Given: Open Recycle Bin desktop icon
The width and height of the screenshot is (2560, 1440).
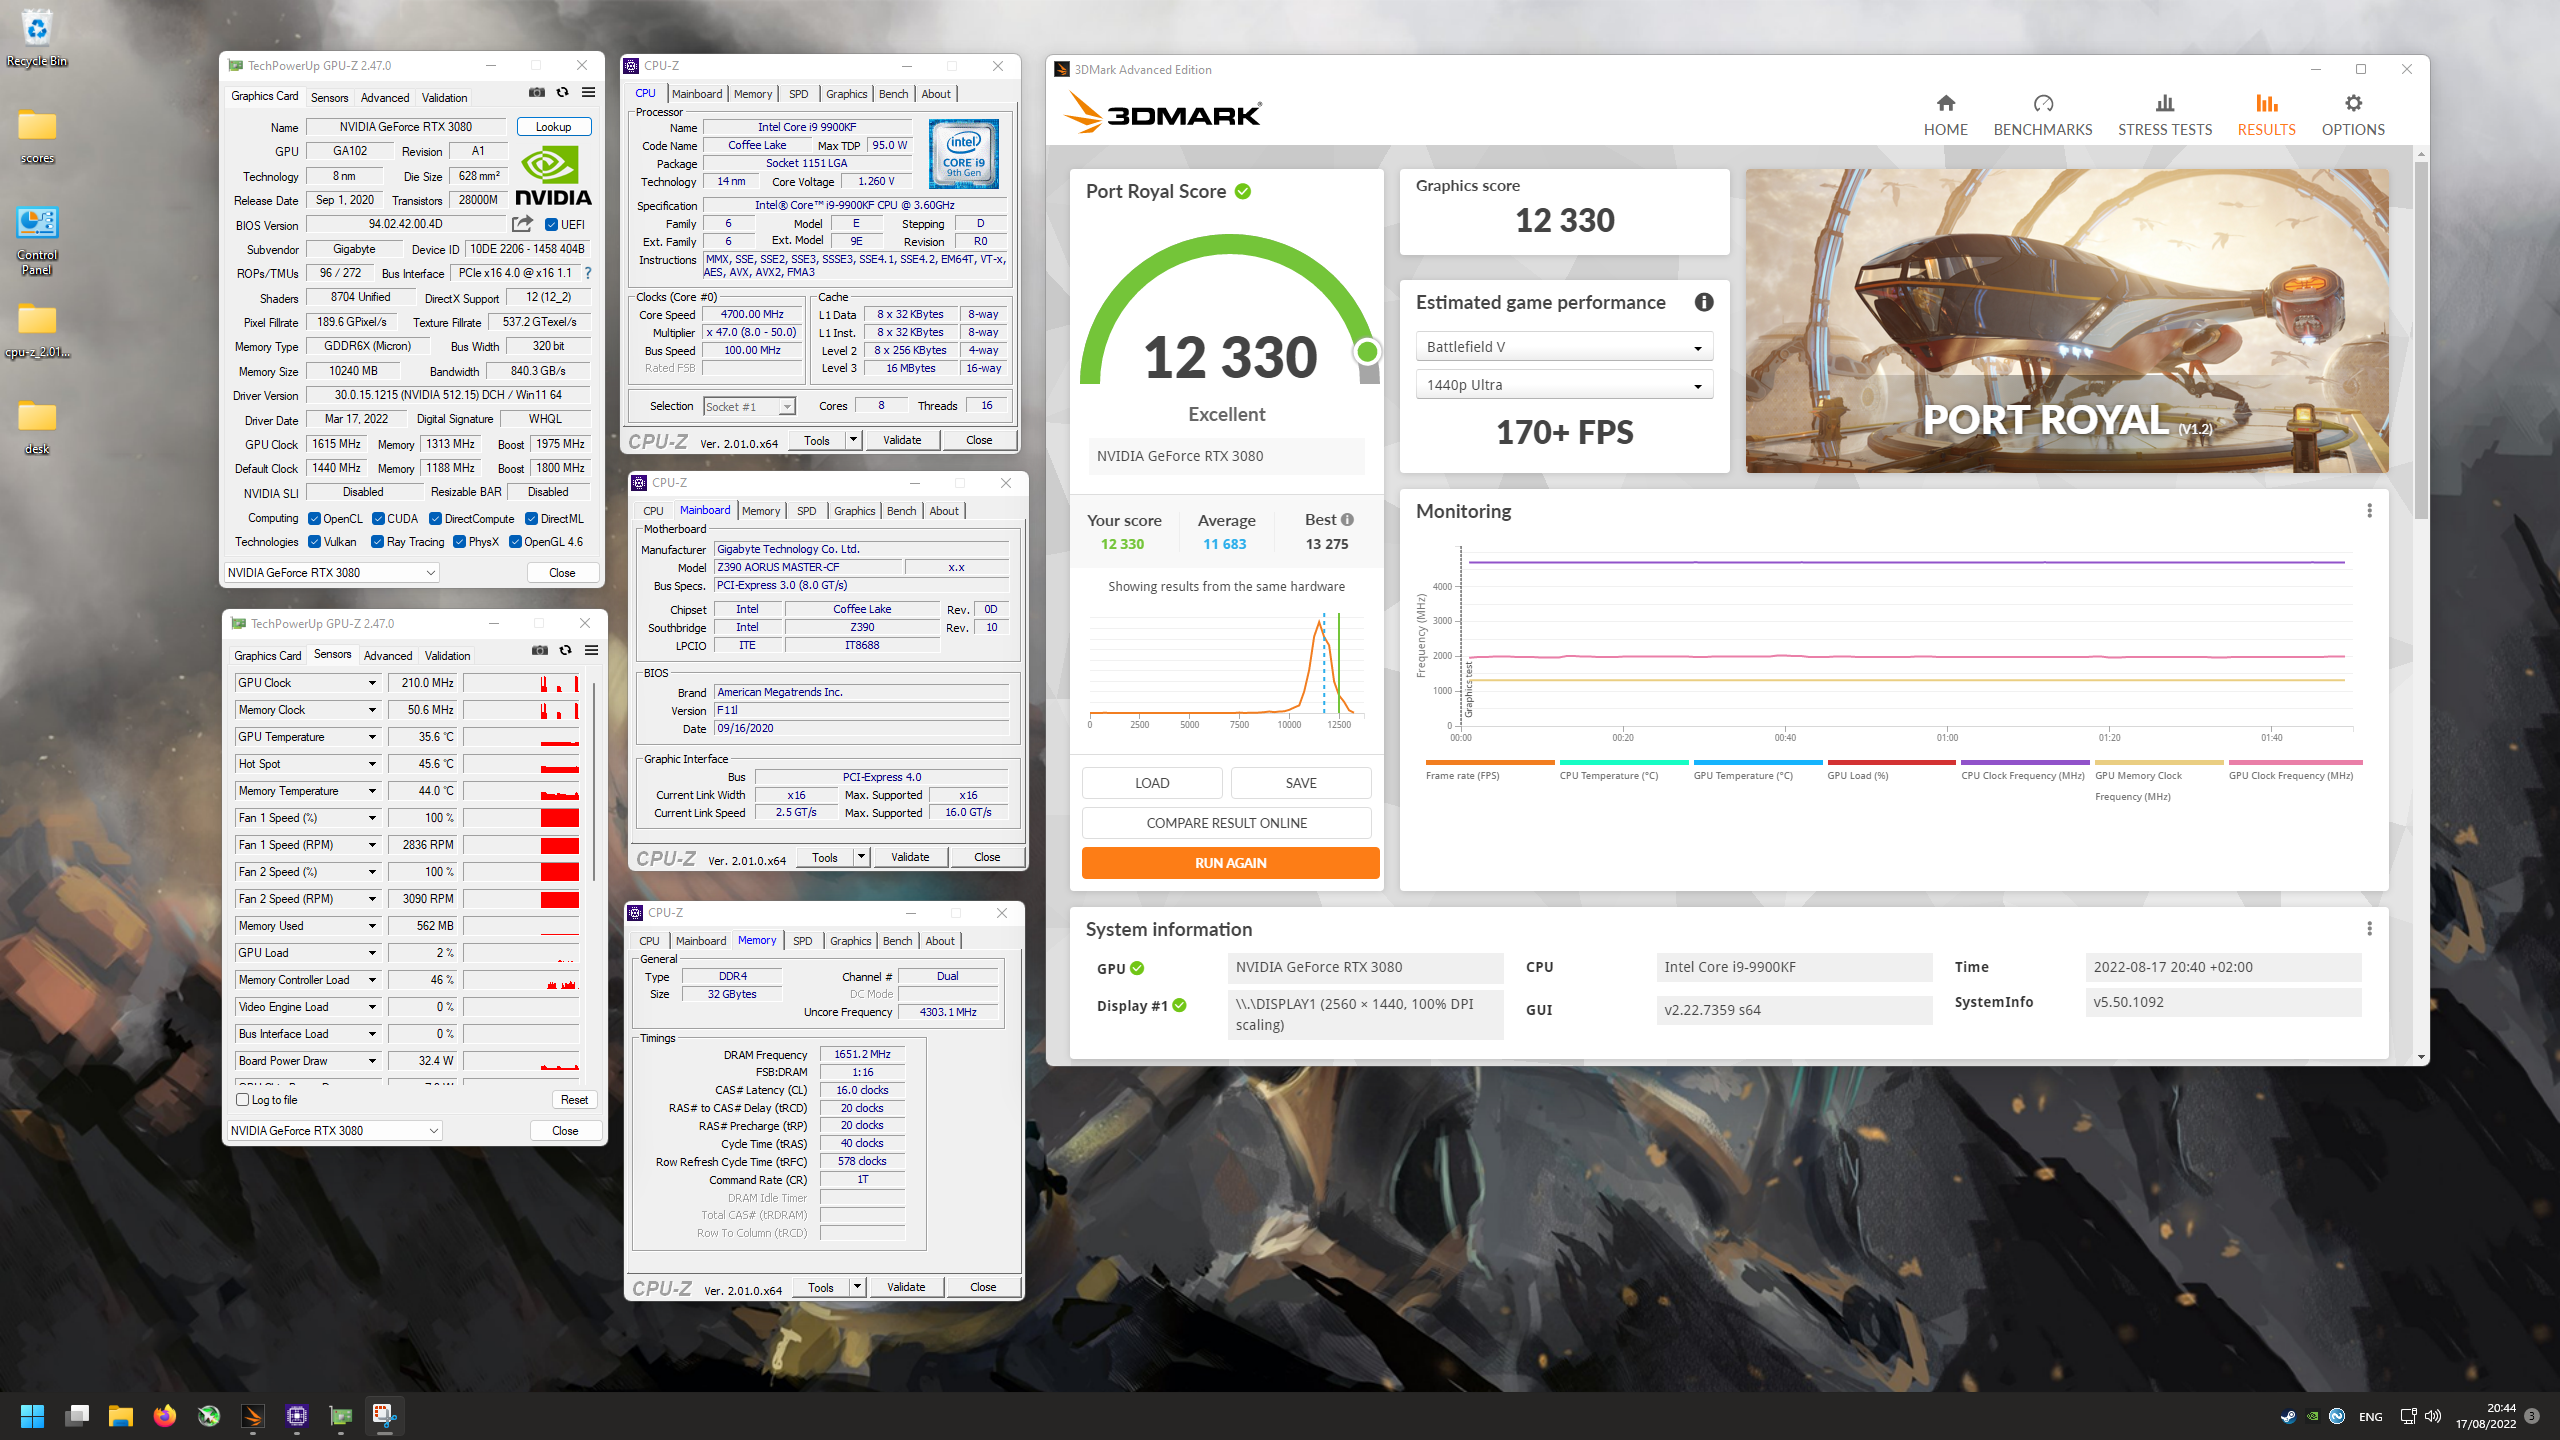Looking at the screenshot, I should [x=37, y=38].
